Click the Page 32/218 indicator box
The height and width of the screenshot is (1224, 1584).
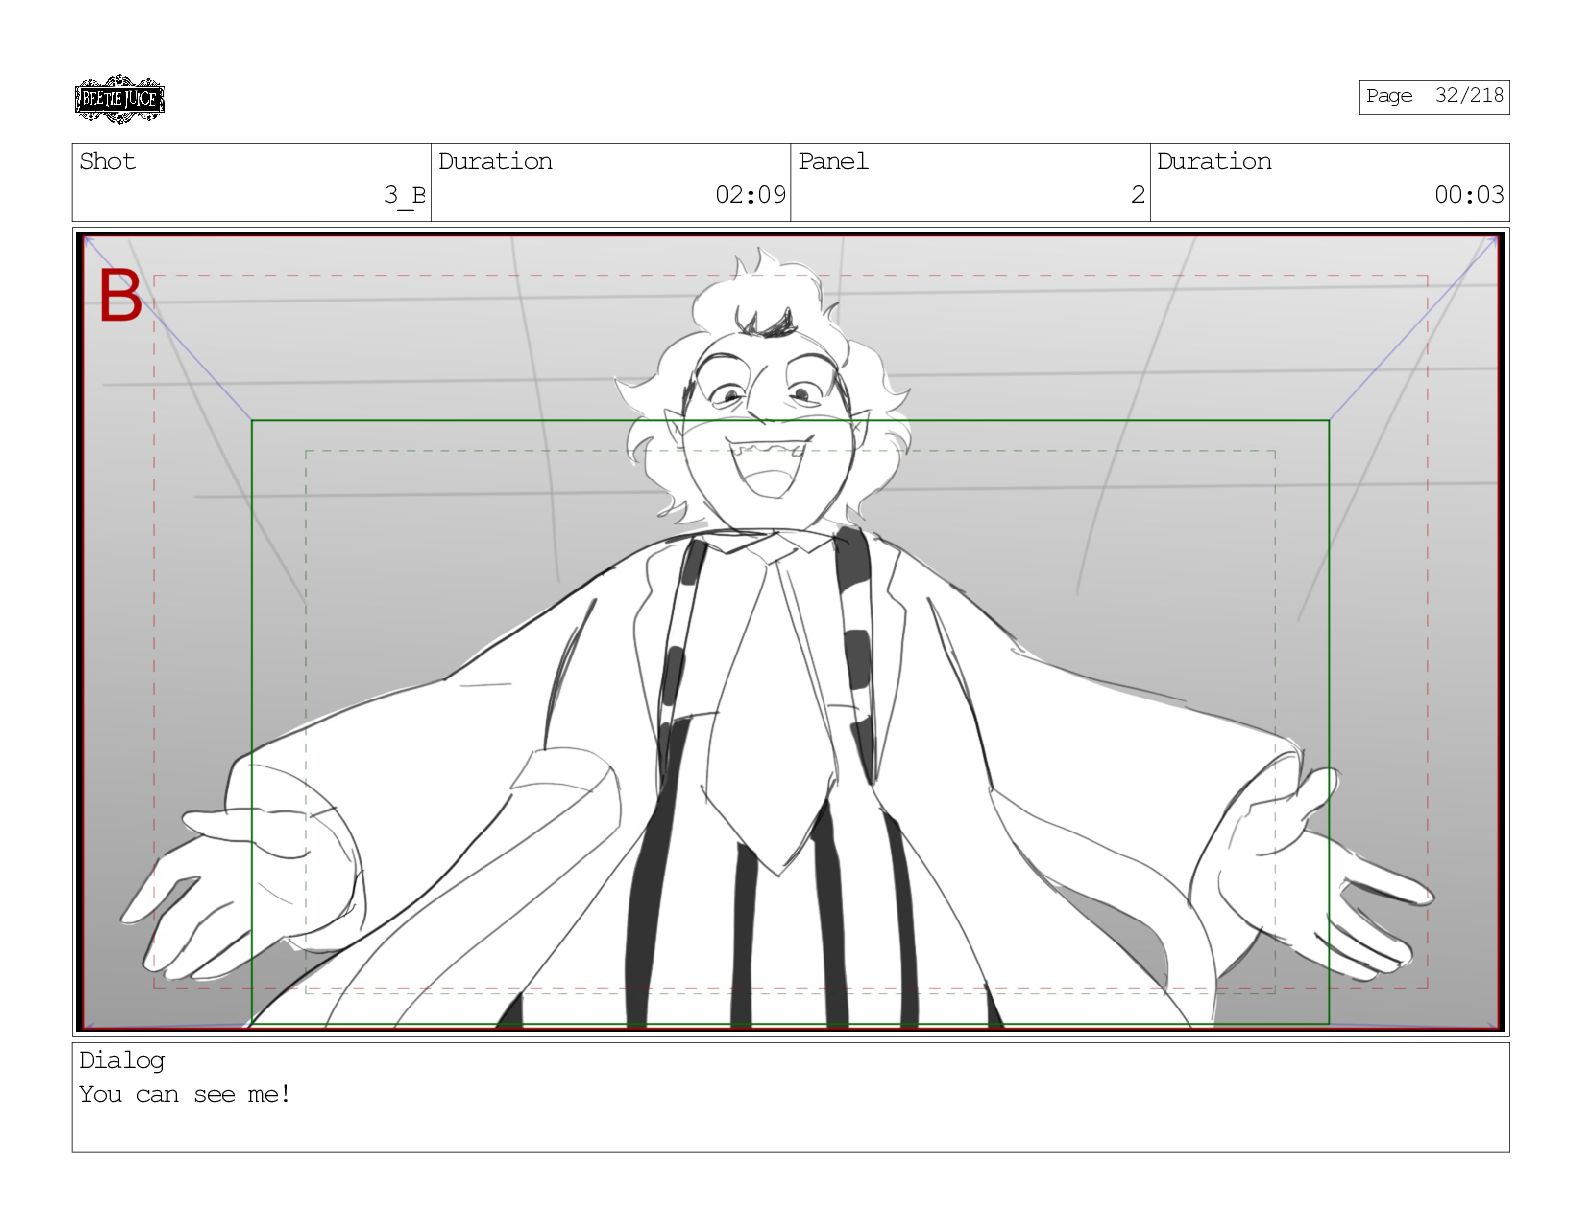click(1433, 97)
